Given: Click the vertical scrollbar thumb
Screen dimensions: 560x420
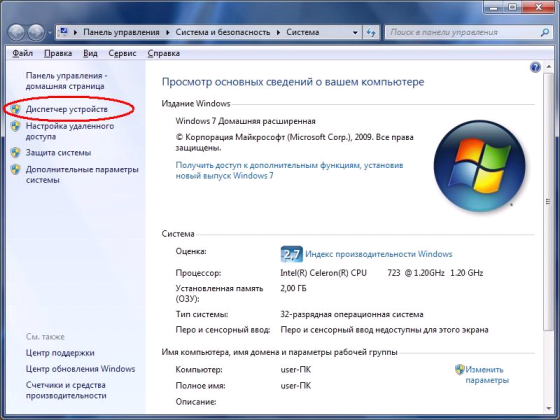Looking at the screenshot, I should pos(548,202).
